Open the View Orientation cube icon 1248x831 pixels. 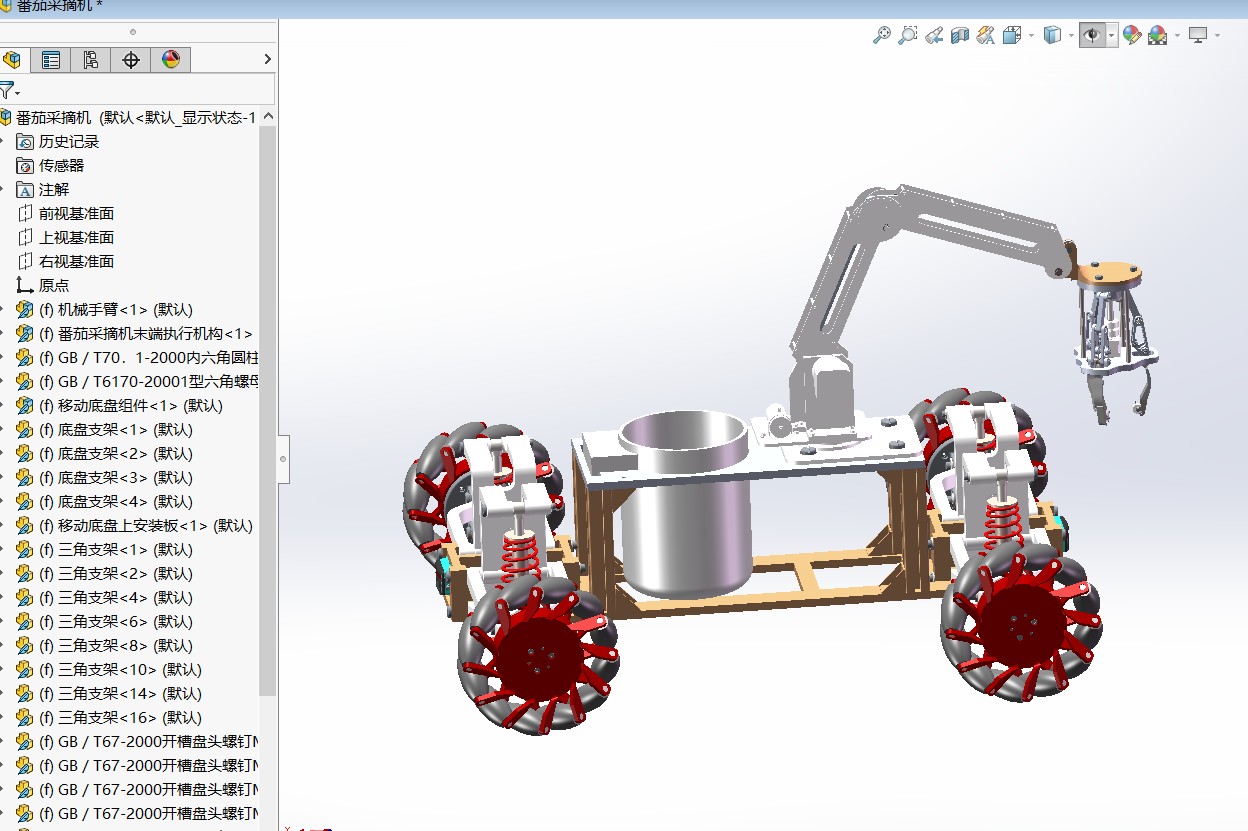point(1011,36)
